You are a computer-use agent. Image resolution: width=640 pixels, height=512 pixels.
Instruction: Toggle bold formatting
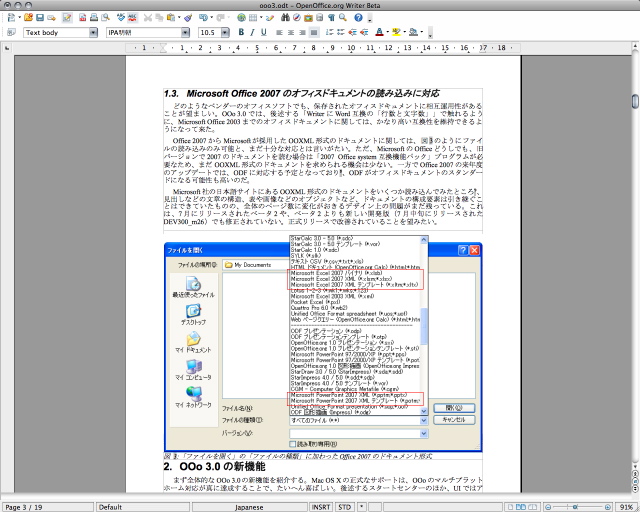coord(241,32)
